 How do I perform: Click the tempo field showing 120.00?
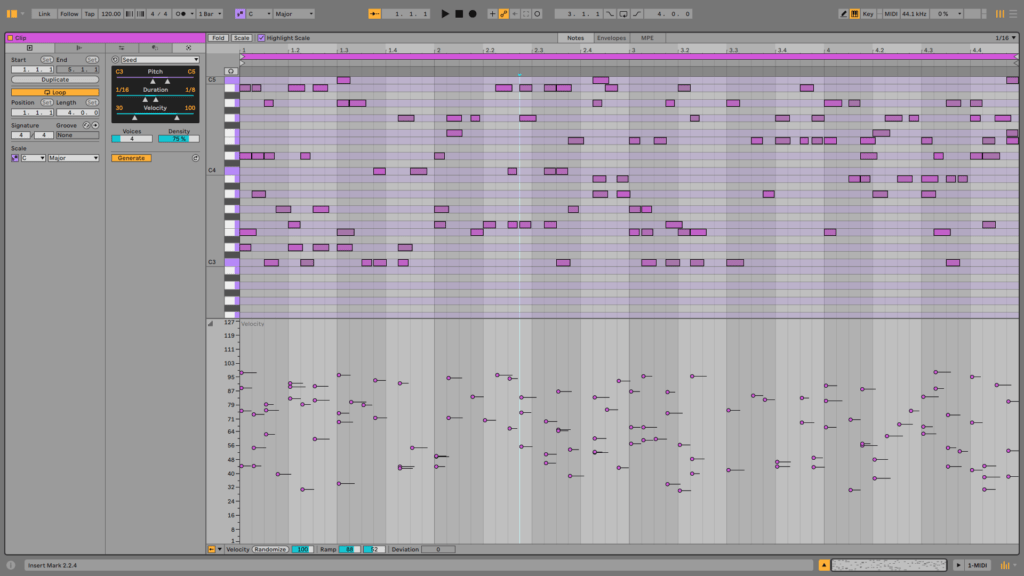pyautogui.click(x=110, y=13)
